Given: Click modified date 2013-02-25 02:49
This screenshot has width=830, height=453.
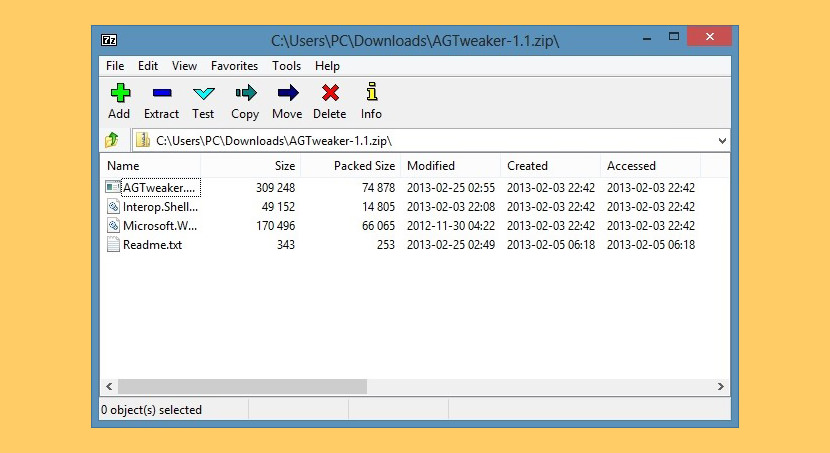Looking at the screenshot, I should coord(451,244).
